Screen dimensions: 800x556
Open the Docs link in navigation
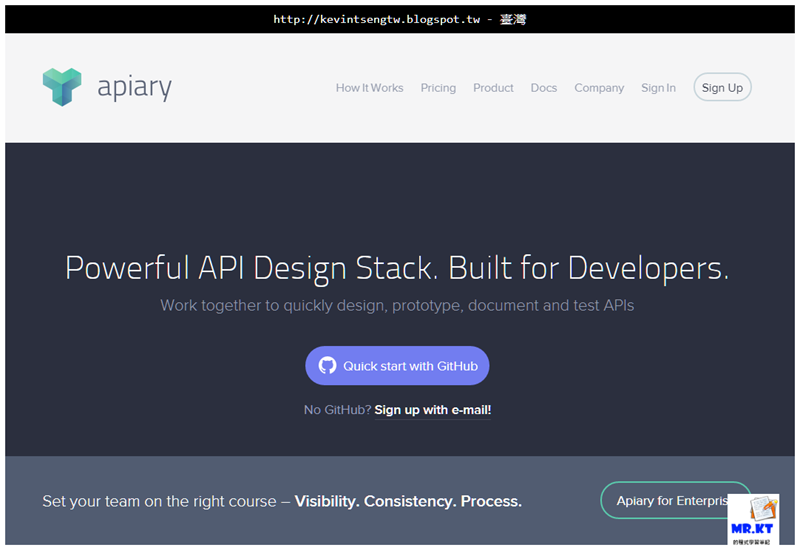point(544,88)
